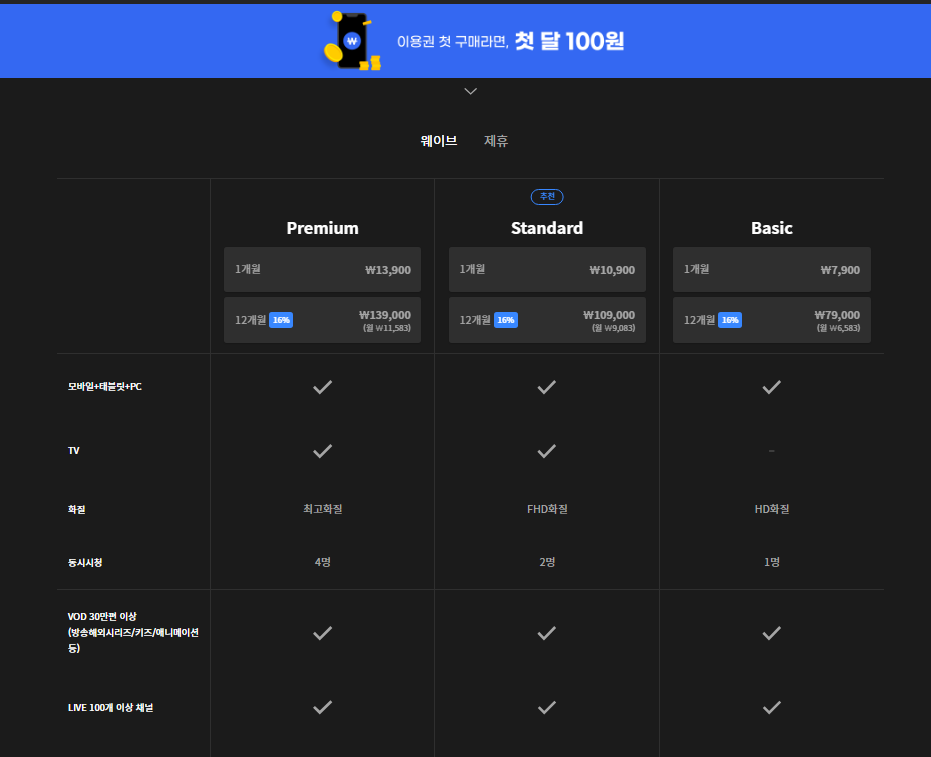Click the LIVE 100개 이상 채널 label

point(110,708)
